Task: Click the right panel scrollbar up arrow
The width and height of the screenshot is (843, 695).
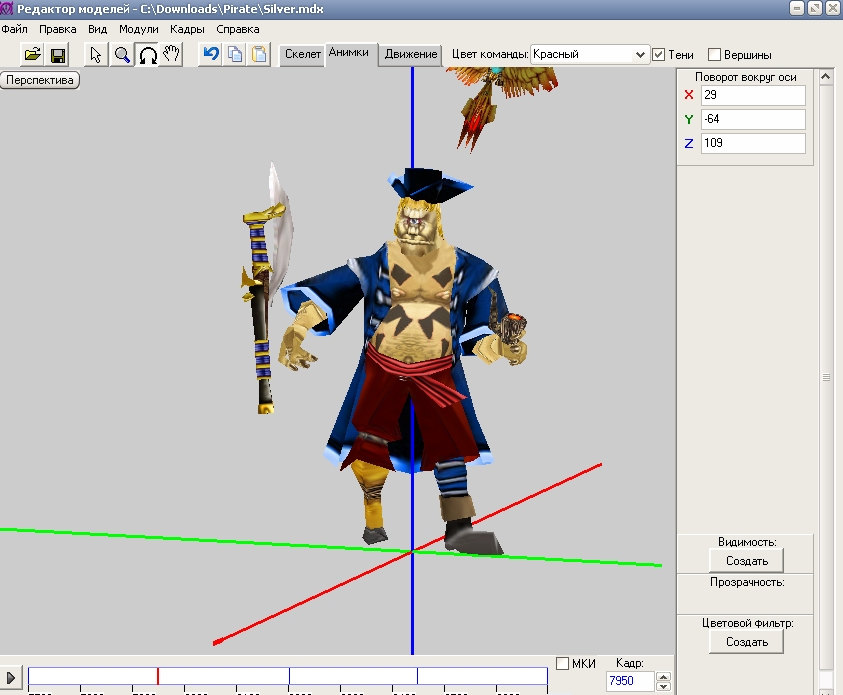Action: [x=826, y=77]
